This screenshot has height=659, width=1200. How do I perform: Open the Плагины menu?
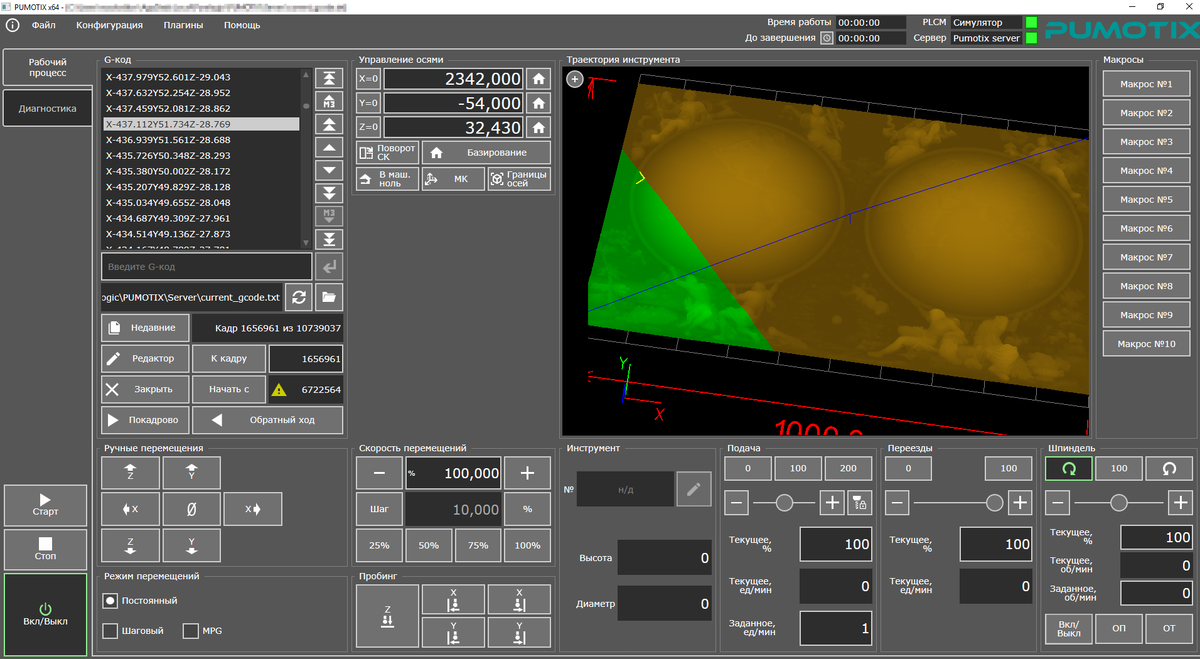(183, 25)
